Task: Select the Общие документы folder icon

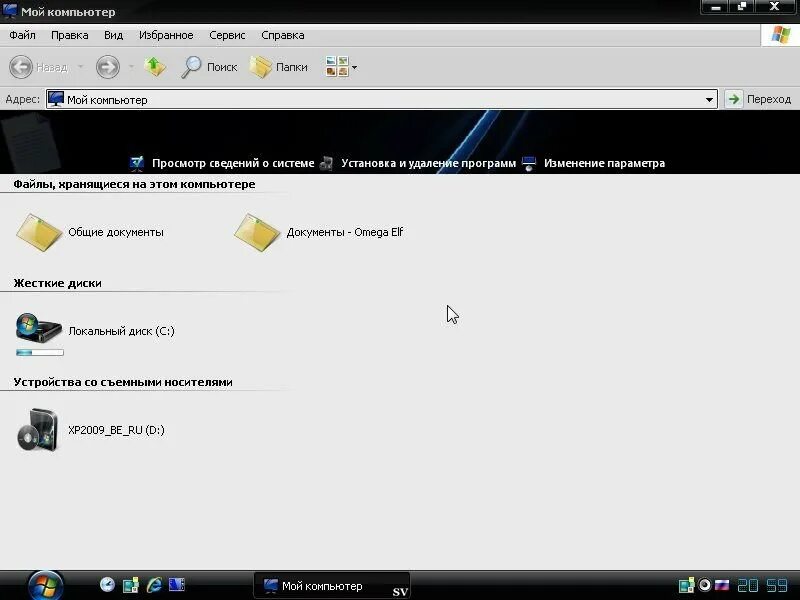Action: click(39, 232)
